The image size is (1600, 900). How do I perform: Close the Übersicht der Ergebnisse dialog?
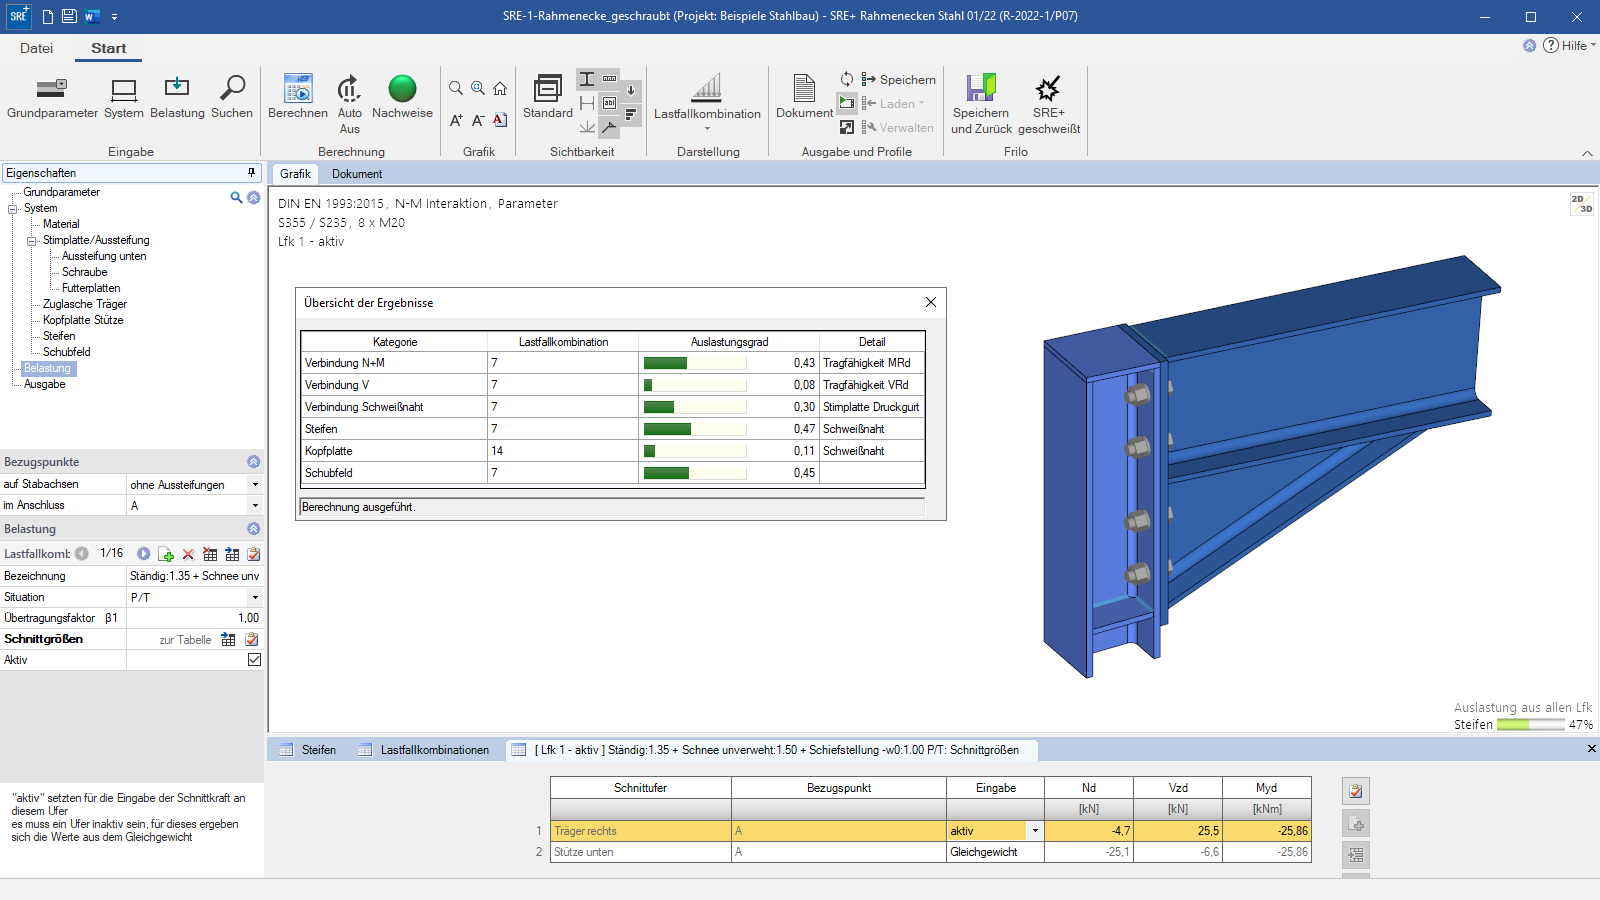931,302
